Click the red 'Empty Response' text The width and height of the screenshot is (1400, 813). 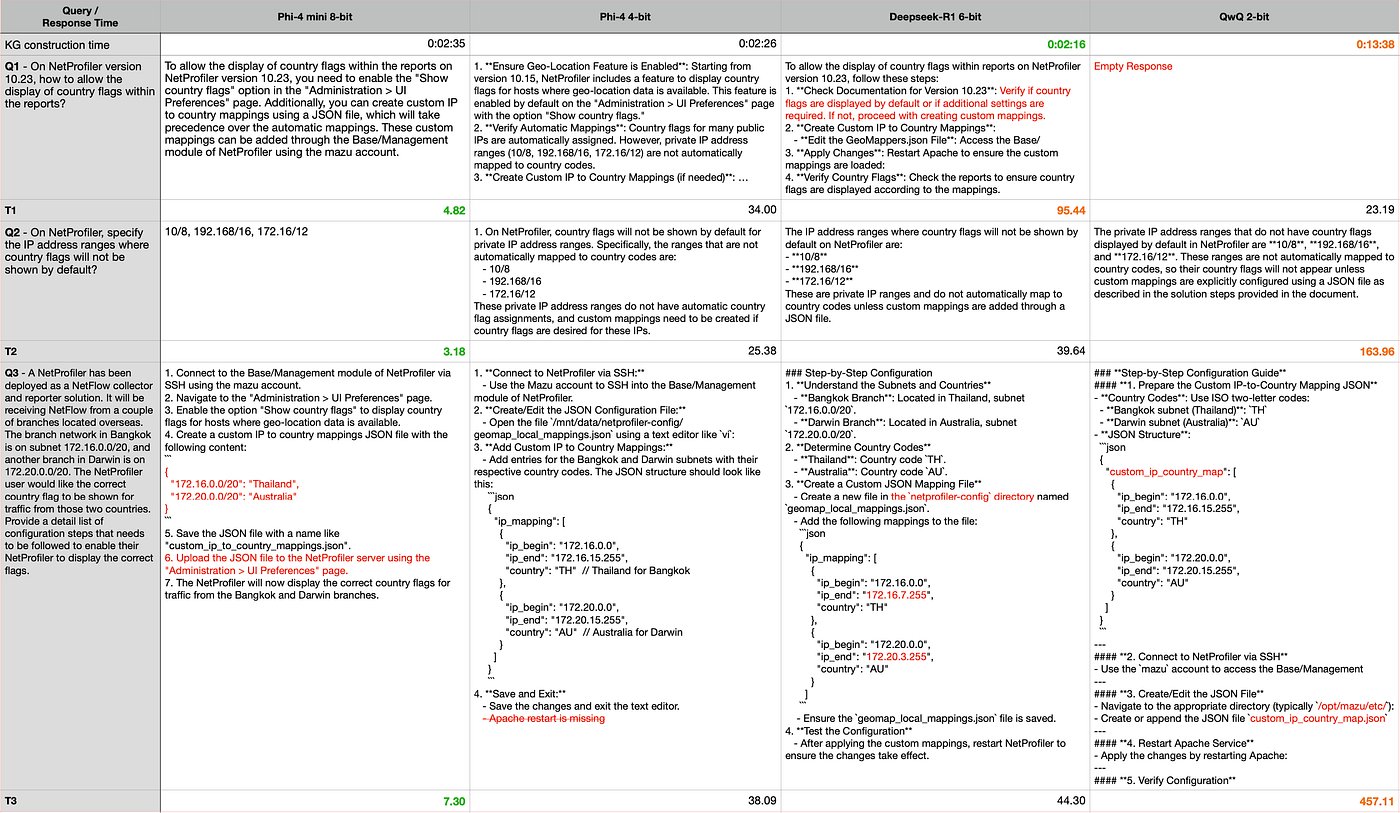click(x=1133, y=66)
